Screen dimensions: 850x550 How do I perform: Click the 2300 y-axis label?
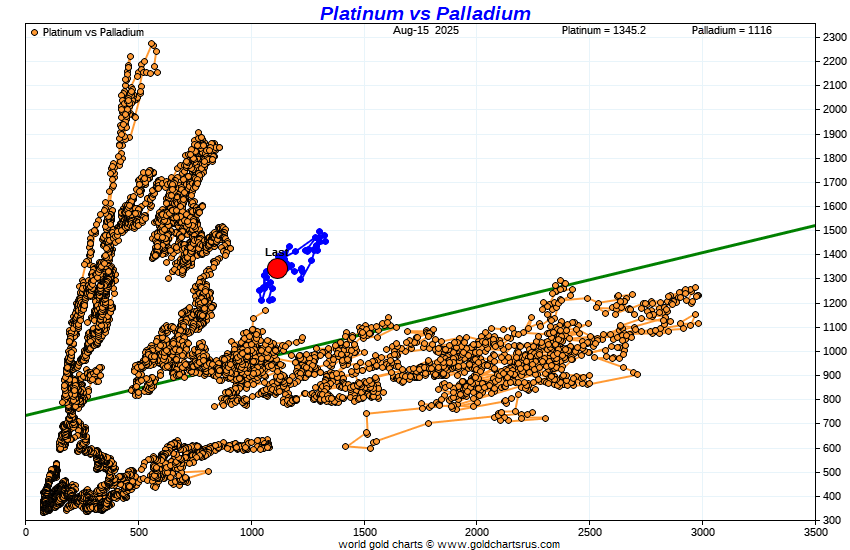[x=834, y=37]
